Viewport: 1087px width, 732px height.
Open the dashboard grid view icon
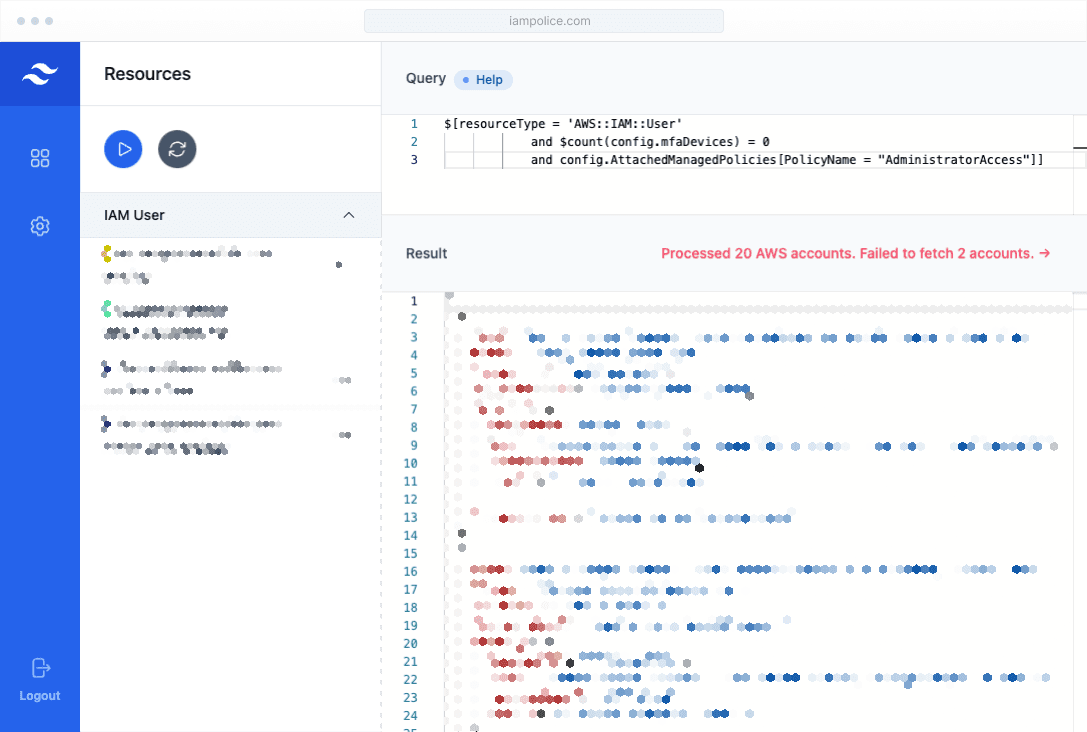tap(40, 158)
